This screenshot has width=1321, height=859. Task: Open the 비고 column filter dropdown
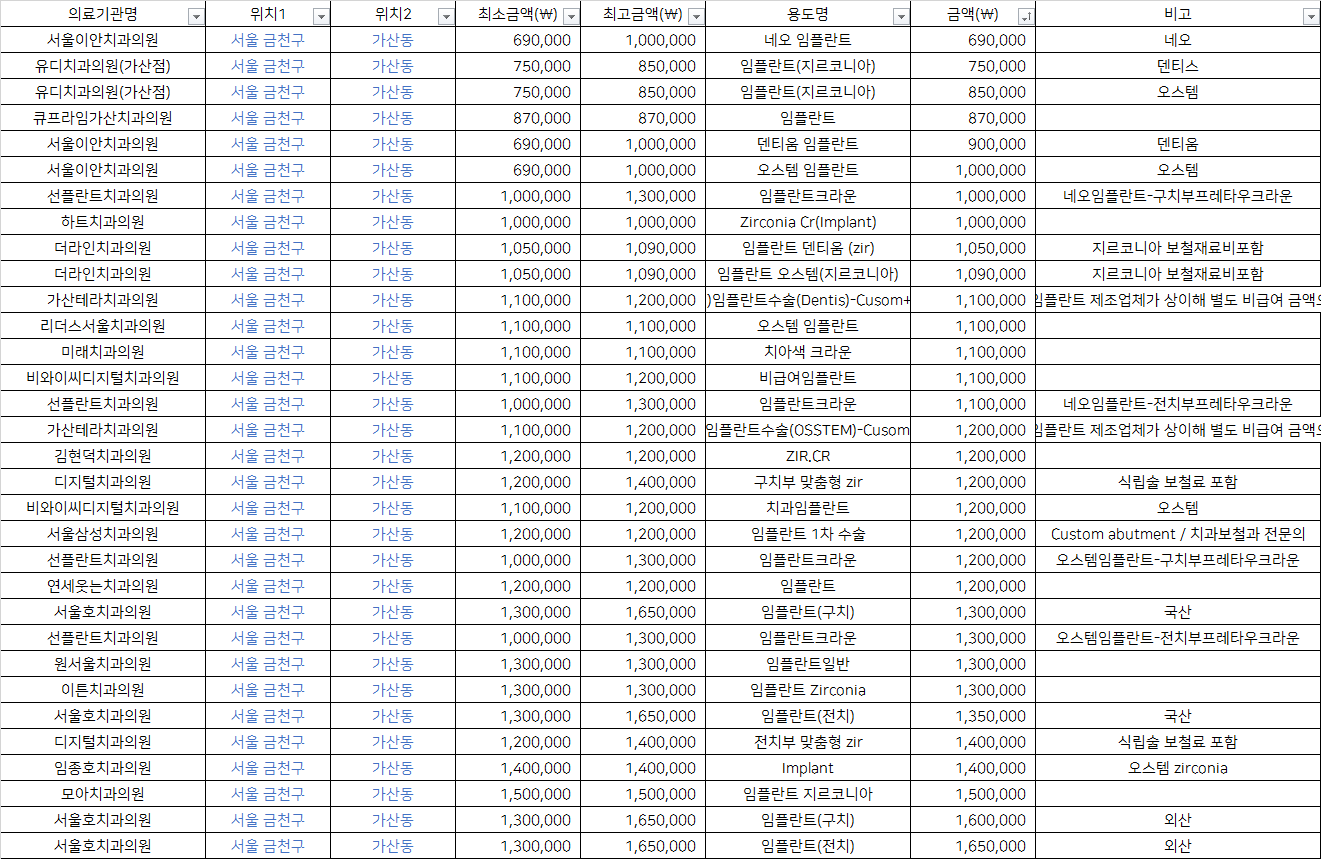click(1310, 16)
